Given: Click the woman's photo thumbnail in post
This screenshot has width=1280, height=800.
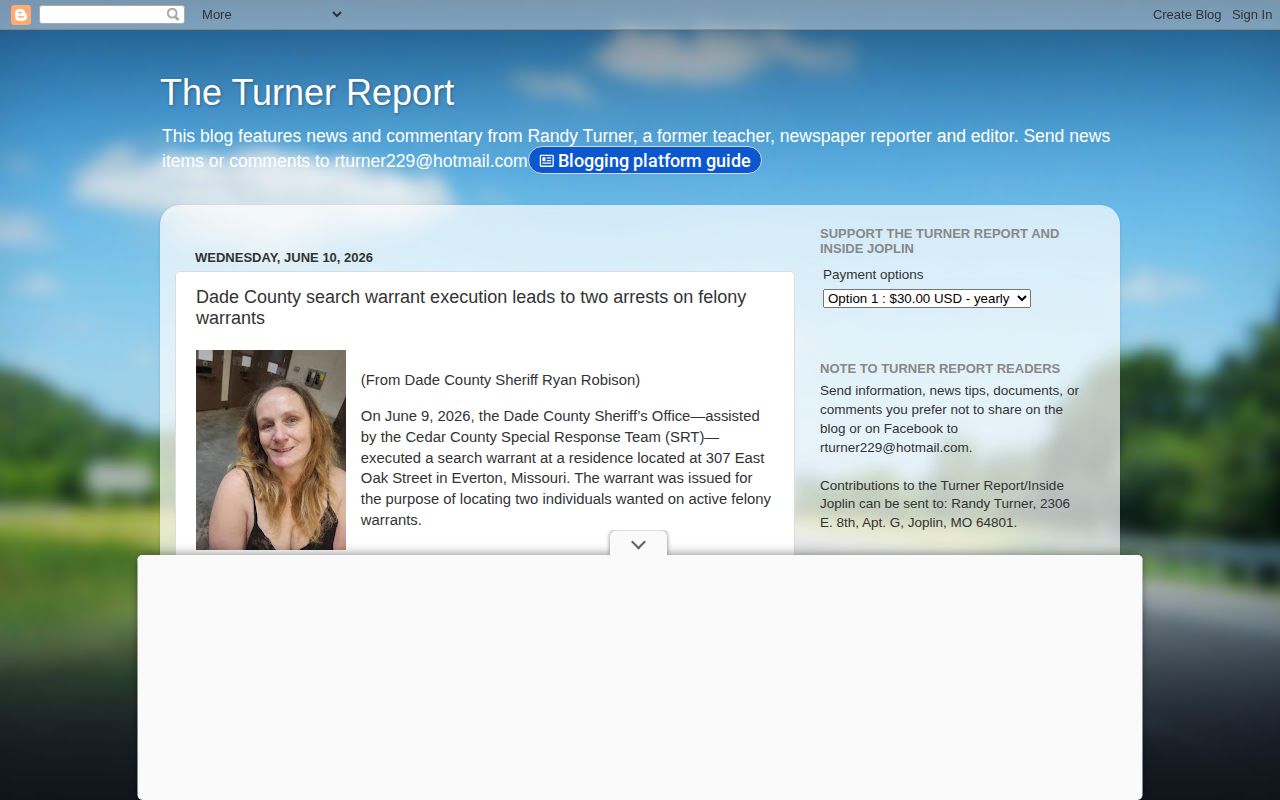Looking at the screenshot, I should coord(271,449).
